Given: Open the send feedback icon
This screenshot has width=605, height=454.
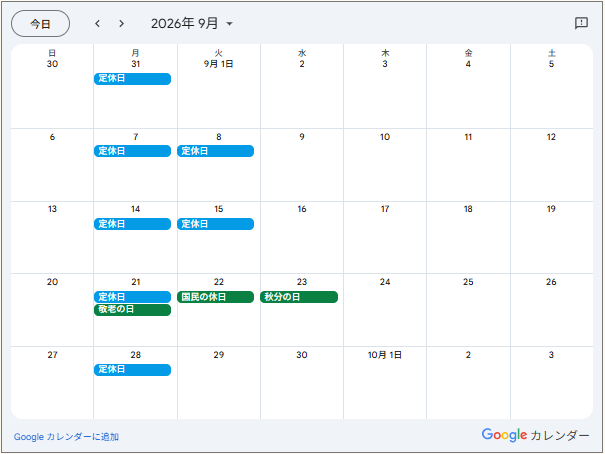Looking at the screenshot, I should (x=581, y=23).
